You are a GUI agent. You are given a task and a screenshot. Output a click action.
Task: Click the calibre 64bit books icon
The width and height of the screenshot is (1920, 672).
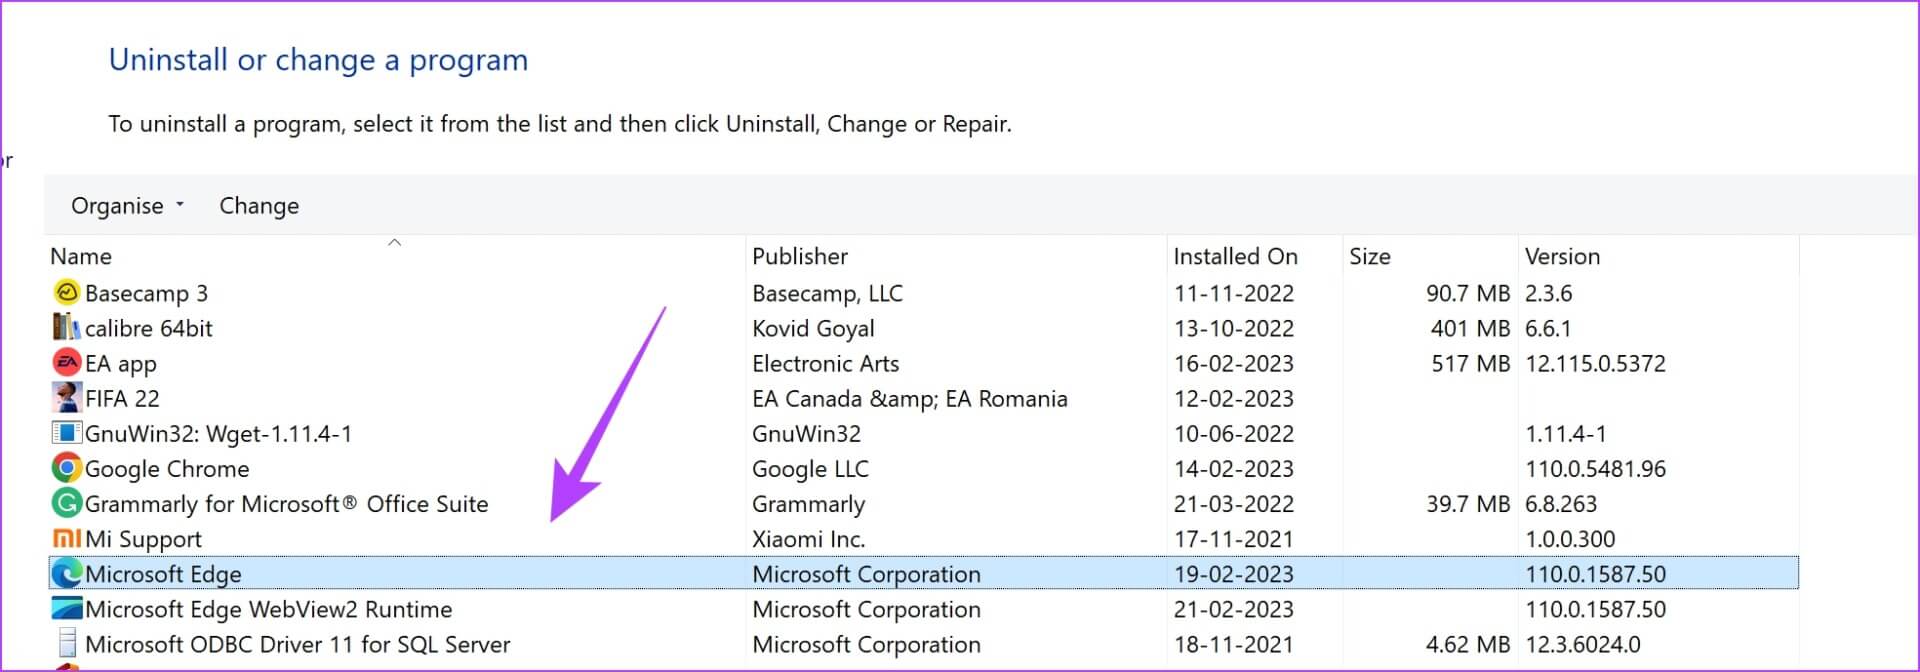click(66, 328)
